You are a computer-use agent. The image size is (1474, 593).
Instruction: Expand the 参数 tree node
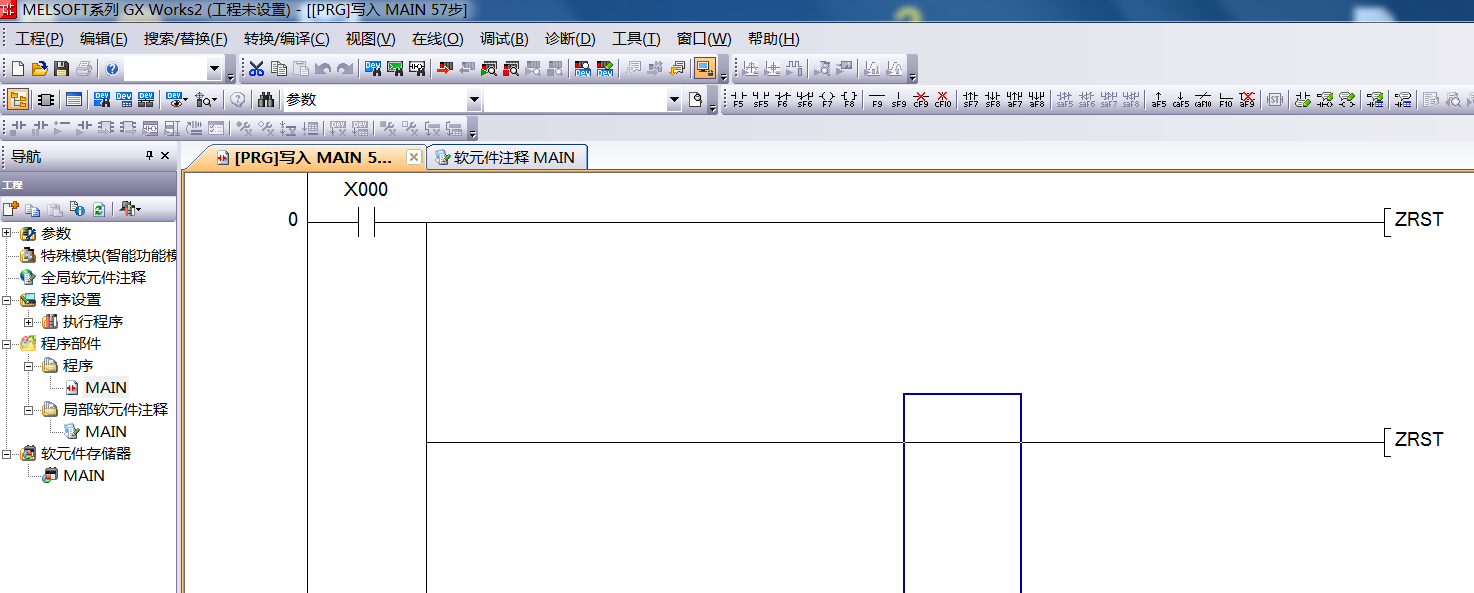tap(8, 233)
